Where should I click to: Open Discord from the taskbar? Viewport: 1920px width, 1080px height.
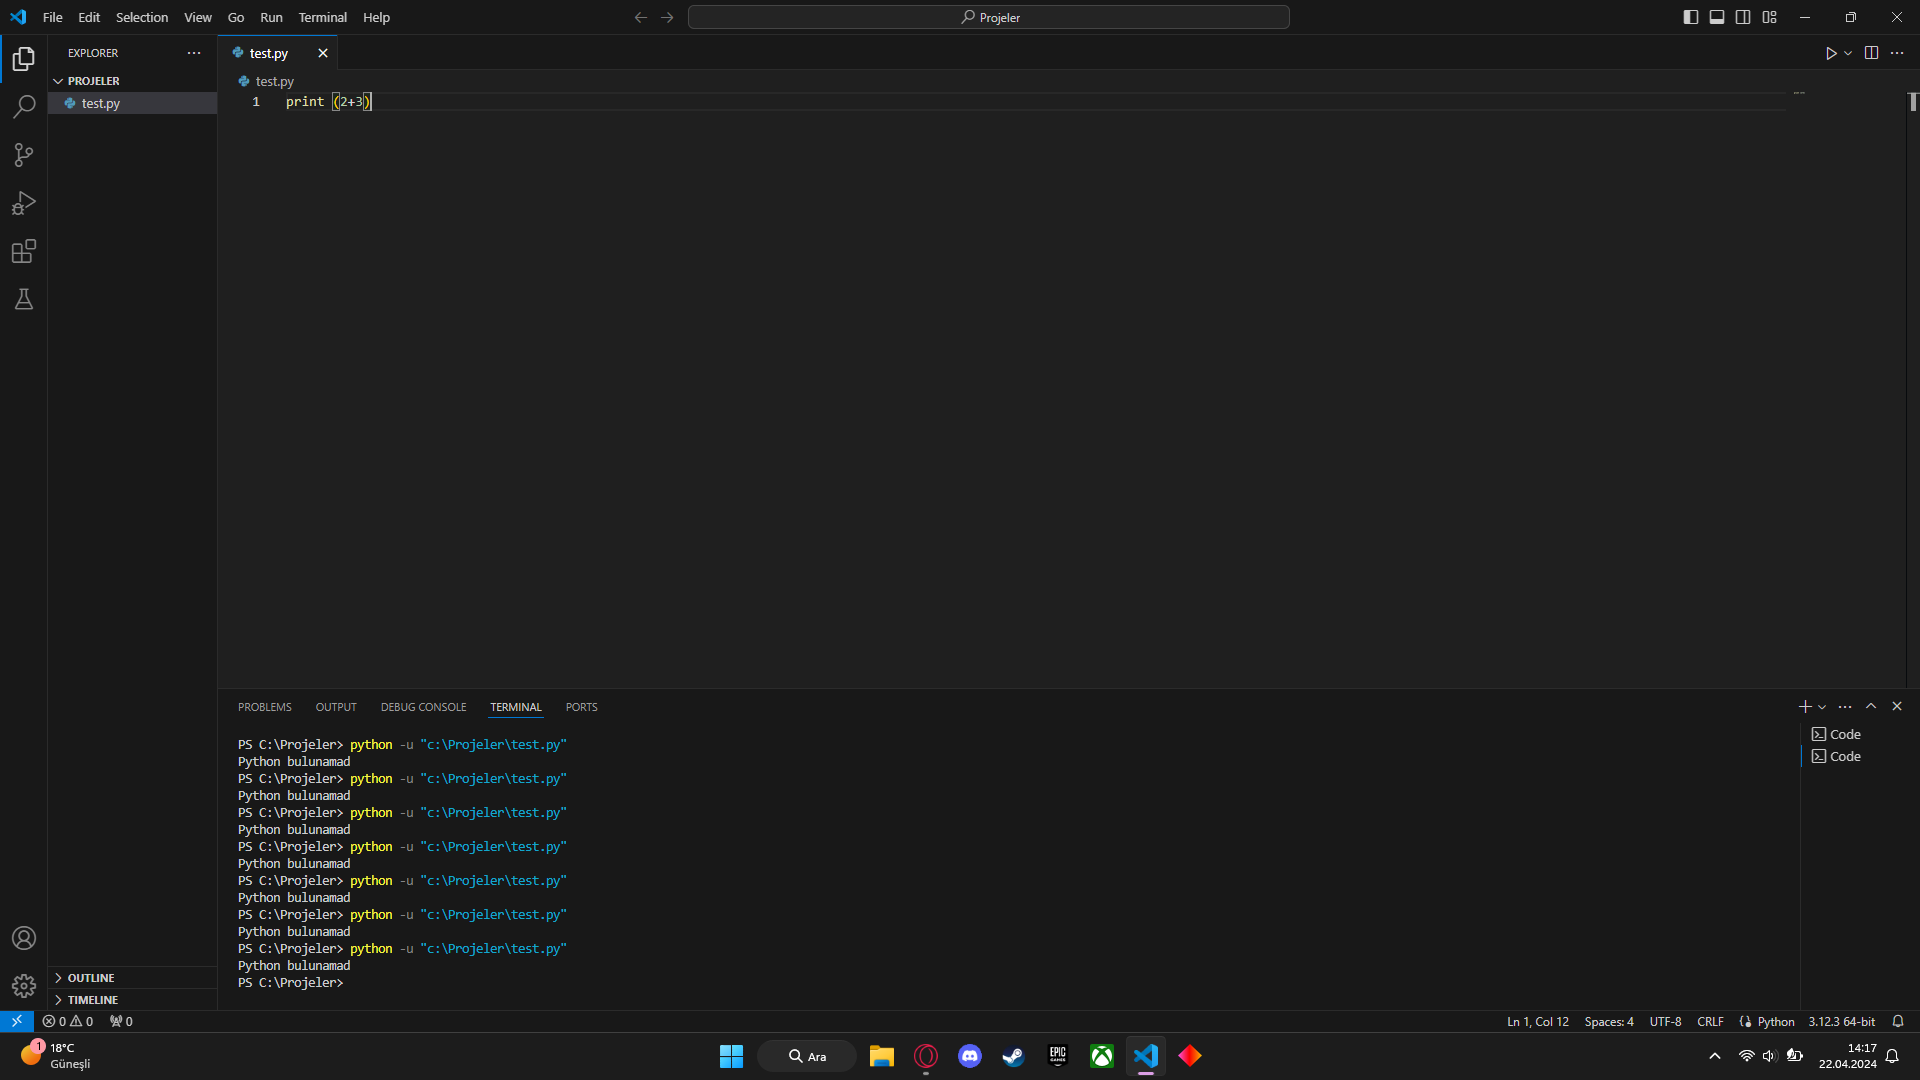[970, 1056]
